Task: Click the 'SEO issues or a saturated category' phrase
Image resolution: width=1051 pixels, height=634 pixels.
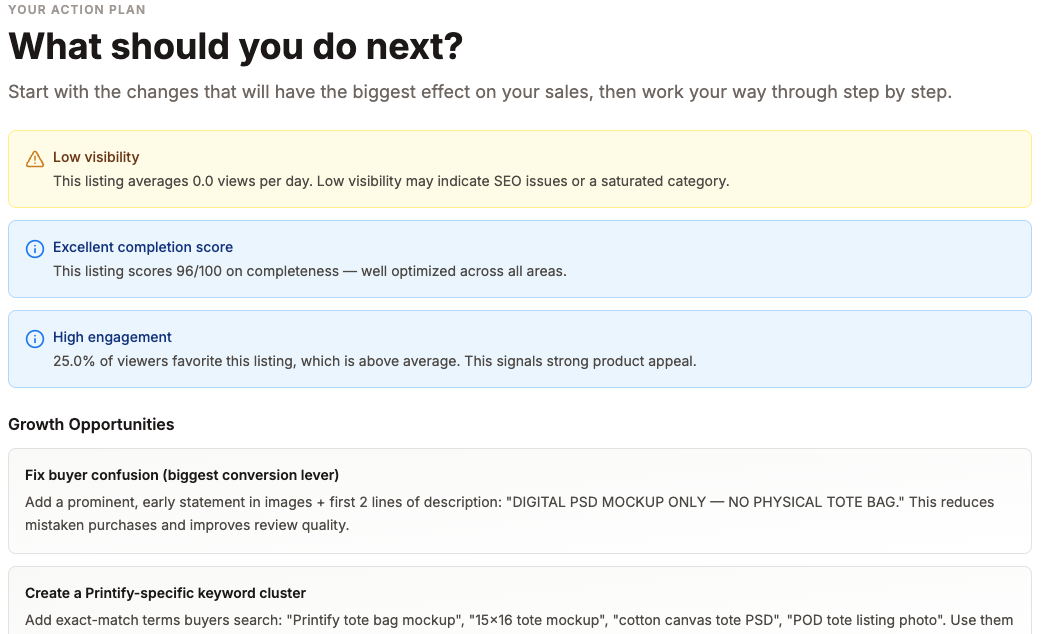Action: click(x=610, y=181)
